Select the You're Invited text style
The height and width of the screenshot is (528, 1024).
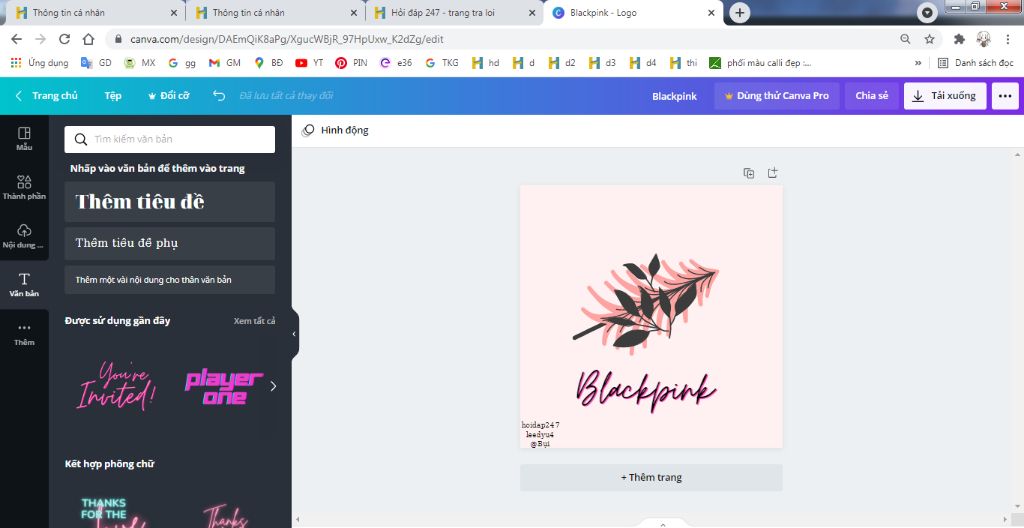click(117, 386)
